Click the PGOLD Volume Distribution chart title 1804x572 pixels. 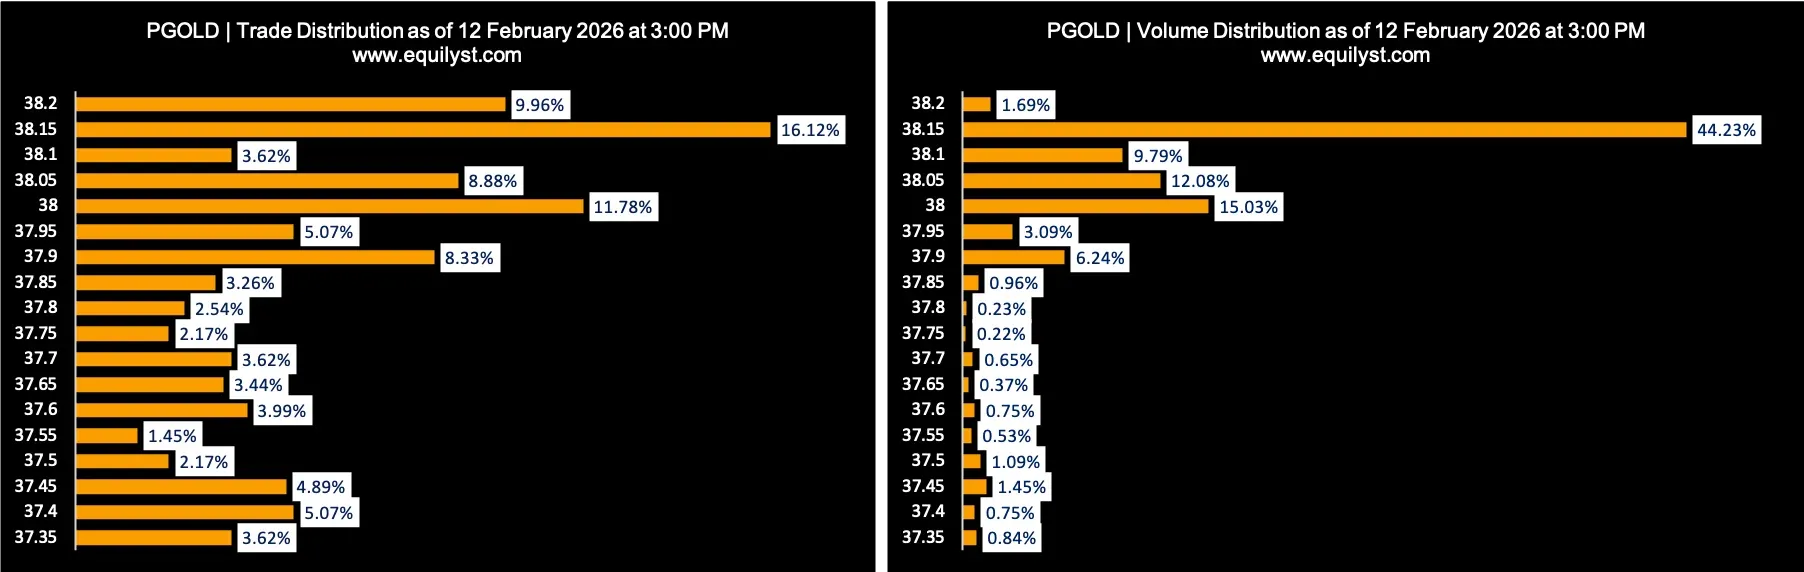1345,31
